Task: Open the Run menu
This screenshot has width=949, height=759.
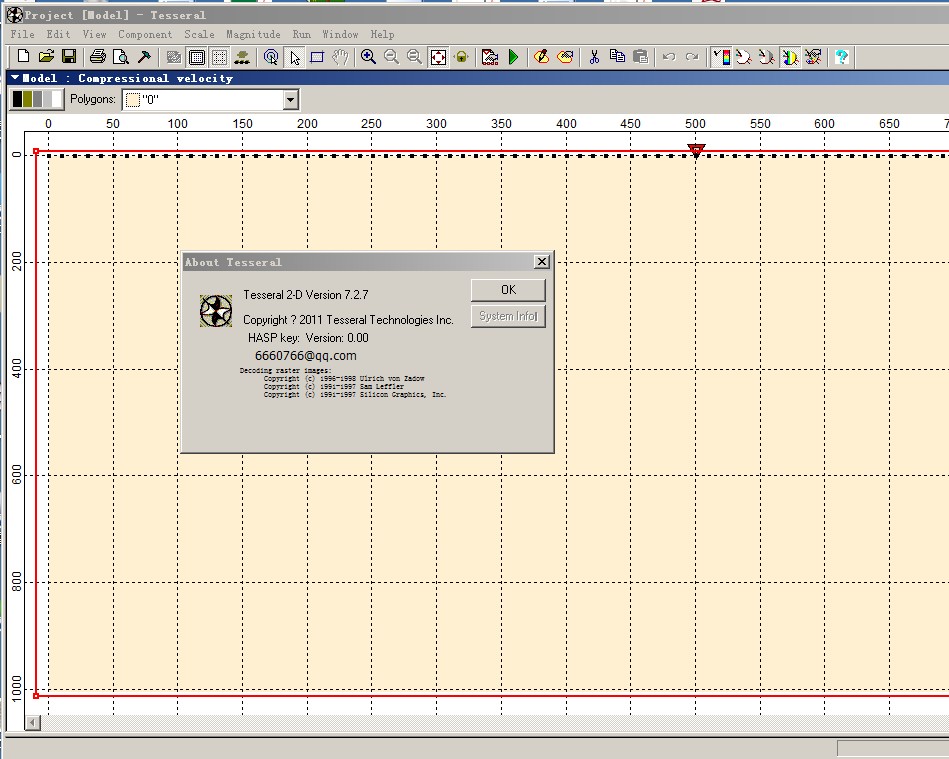Action: click(x=301, y=34)
